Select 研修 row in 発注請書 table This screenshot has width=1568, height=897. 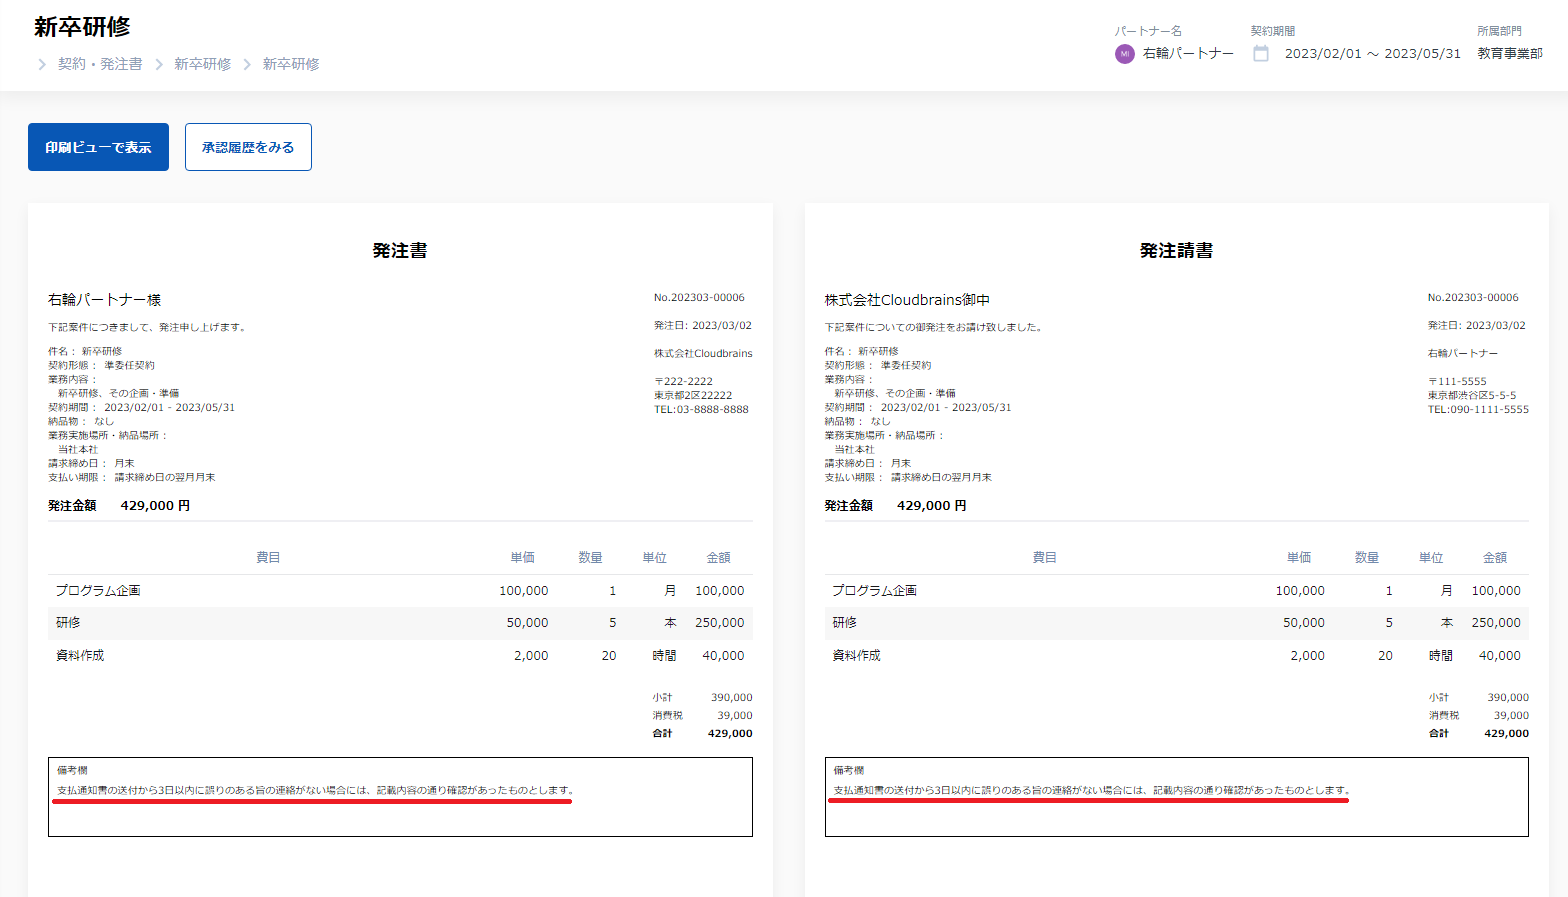(x=1177, y=623)
